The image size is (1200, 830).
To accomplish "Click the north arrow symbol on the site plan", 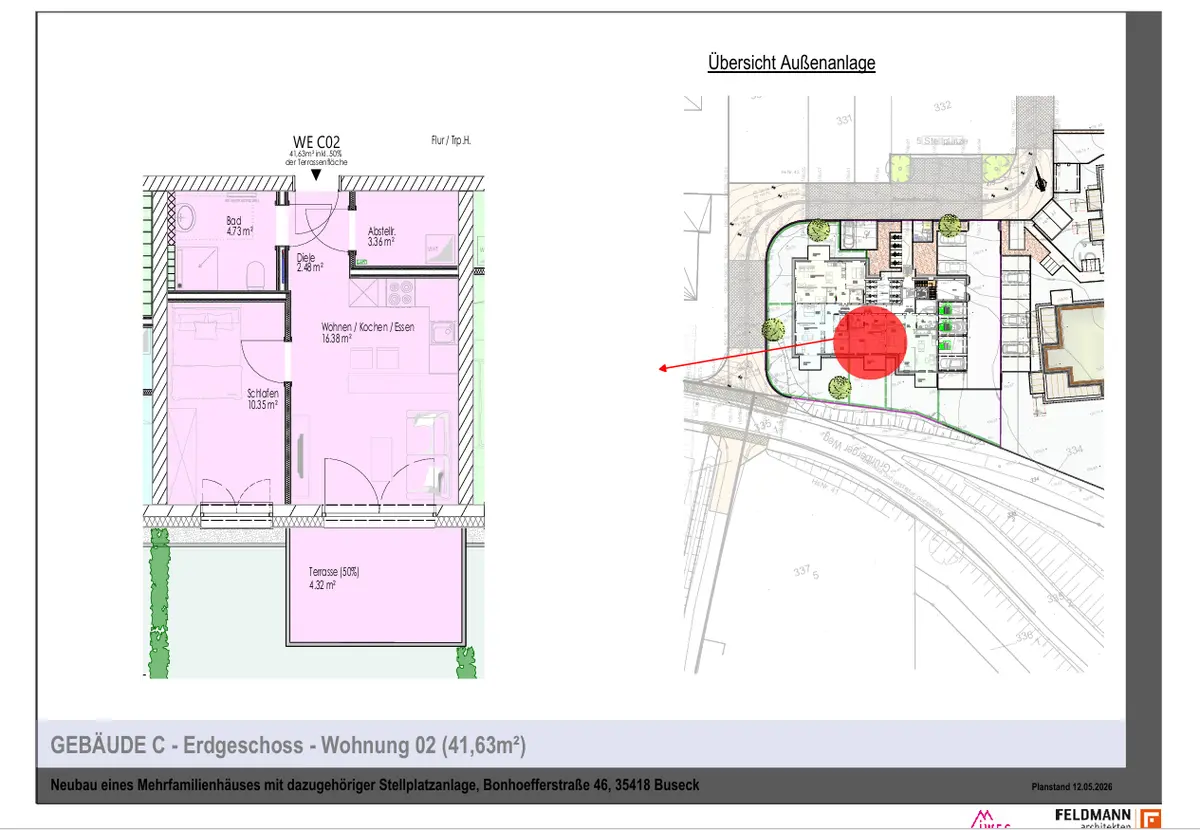I will (x=1041, y=178).
